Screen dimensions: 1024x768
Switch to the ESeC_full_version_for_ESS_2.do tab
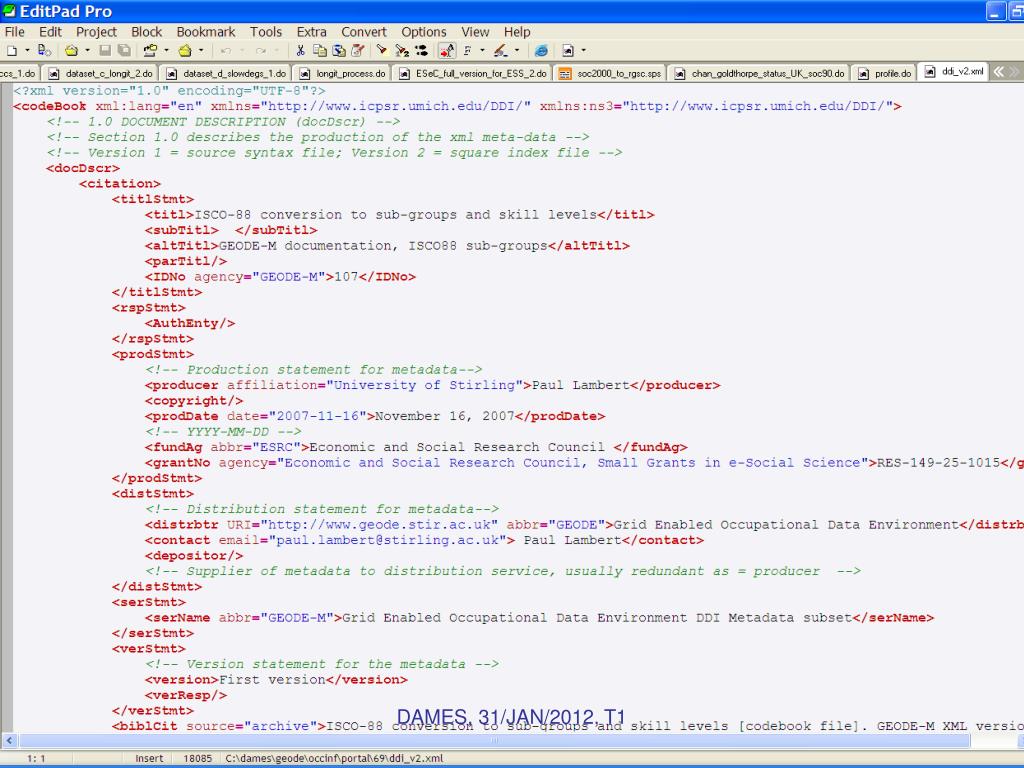[473, 73]
